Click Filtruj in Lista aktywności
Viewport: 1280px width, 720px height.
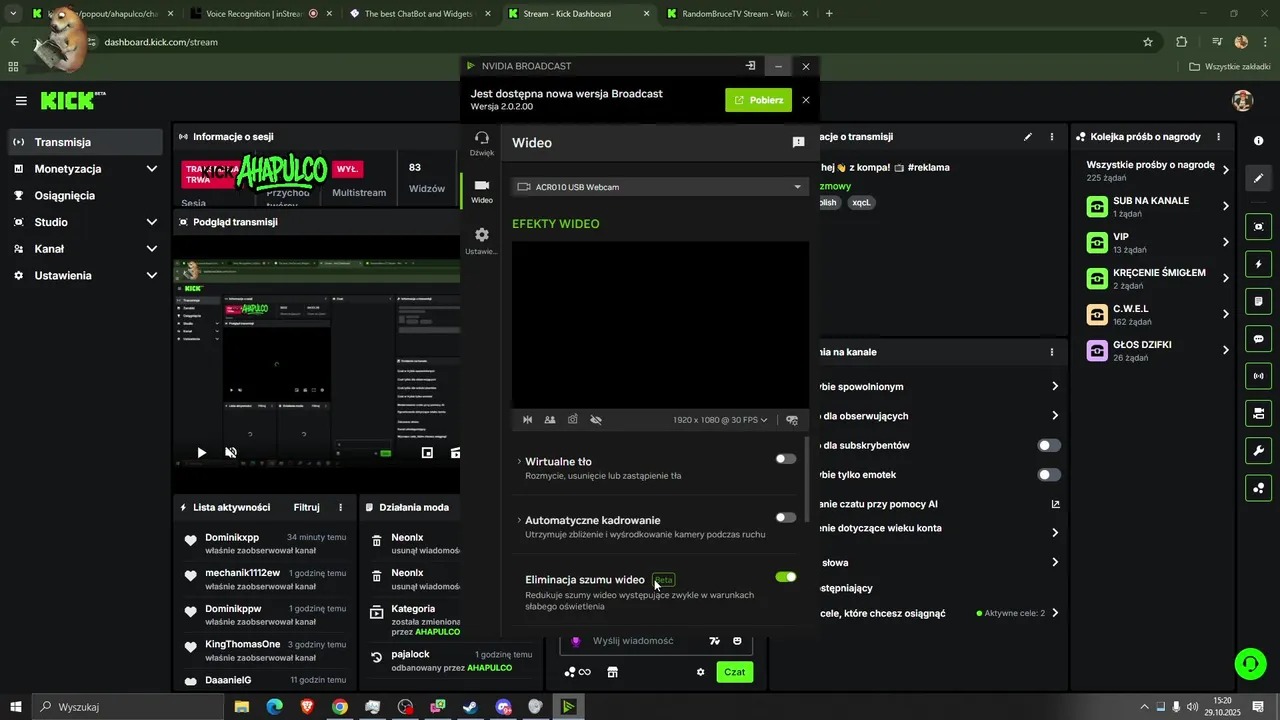[x=306, y=507]
